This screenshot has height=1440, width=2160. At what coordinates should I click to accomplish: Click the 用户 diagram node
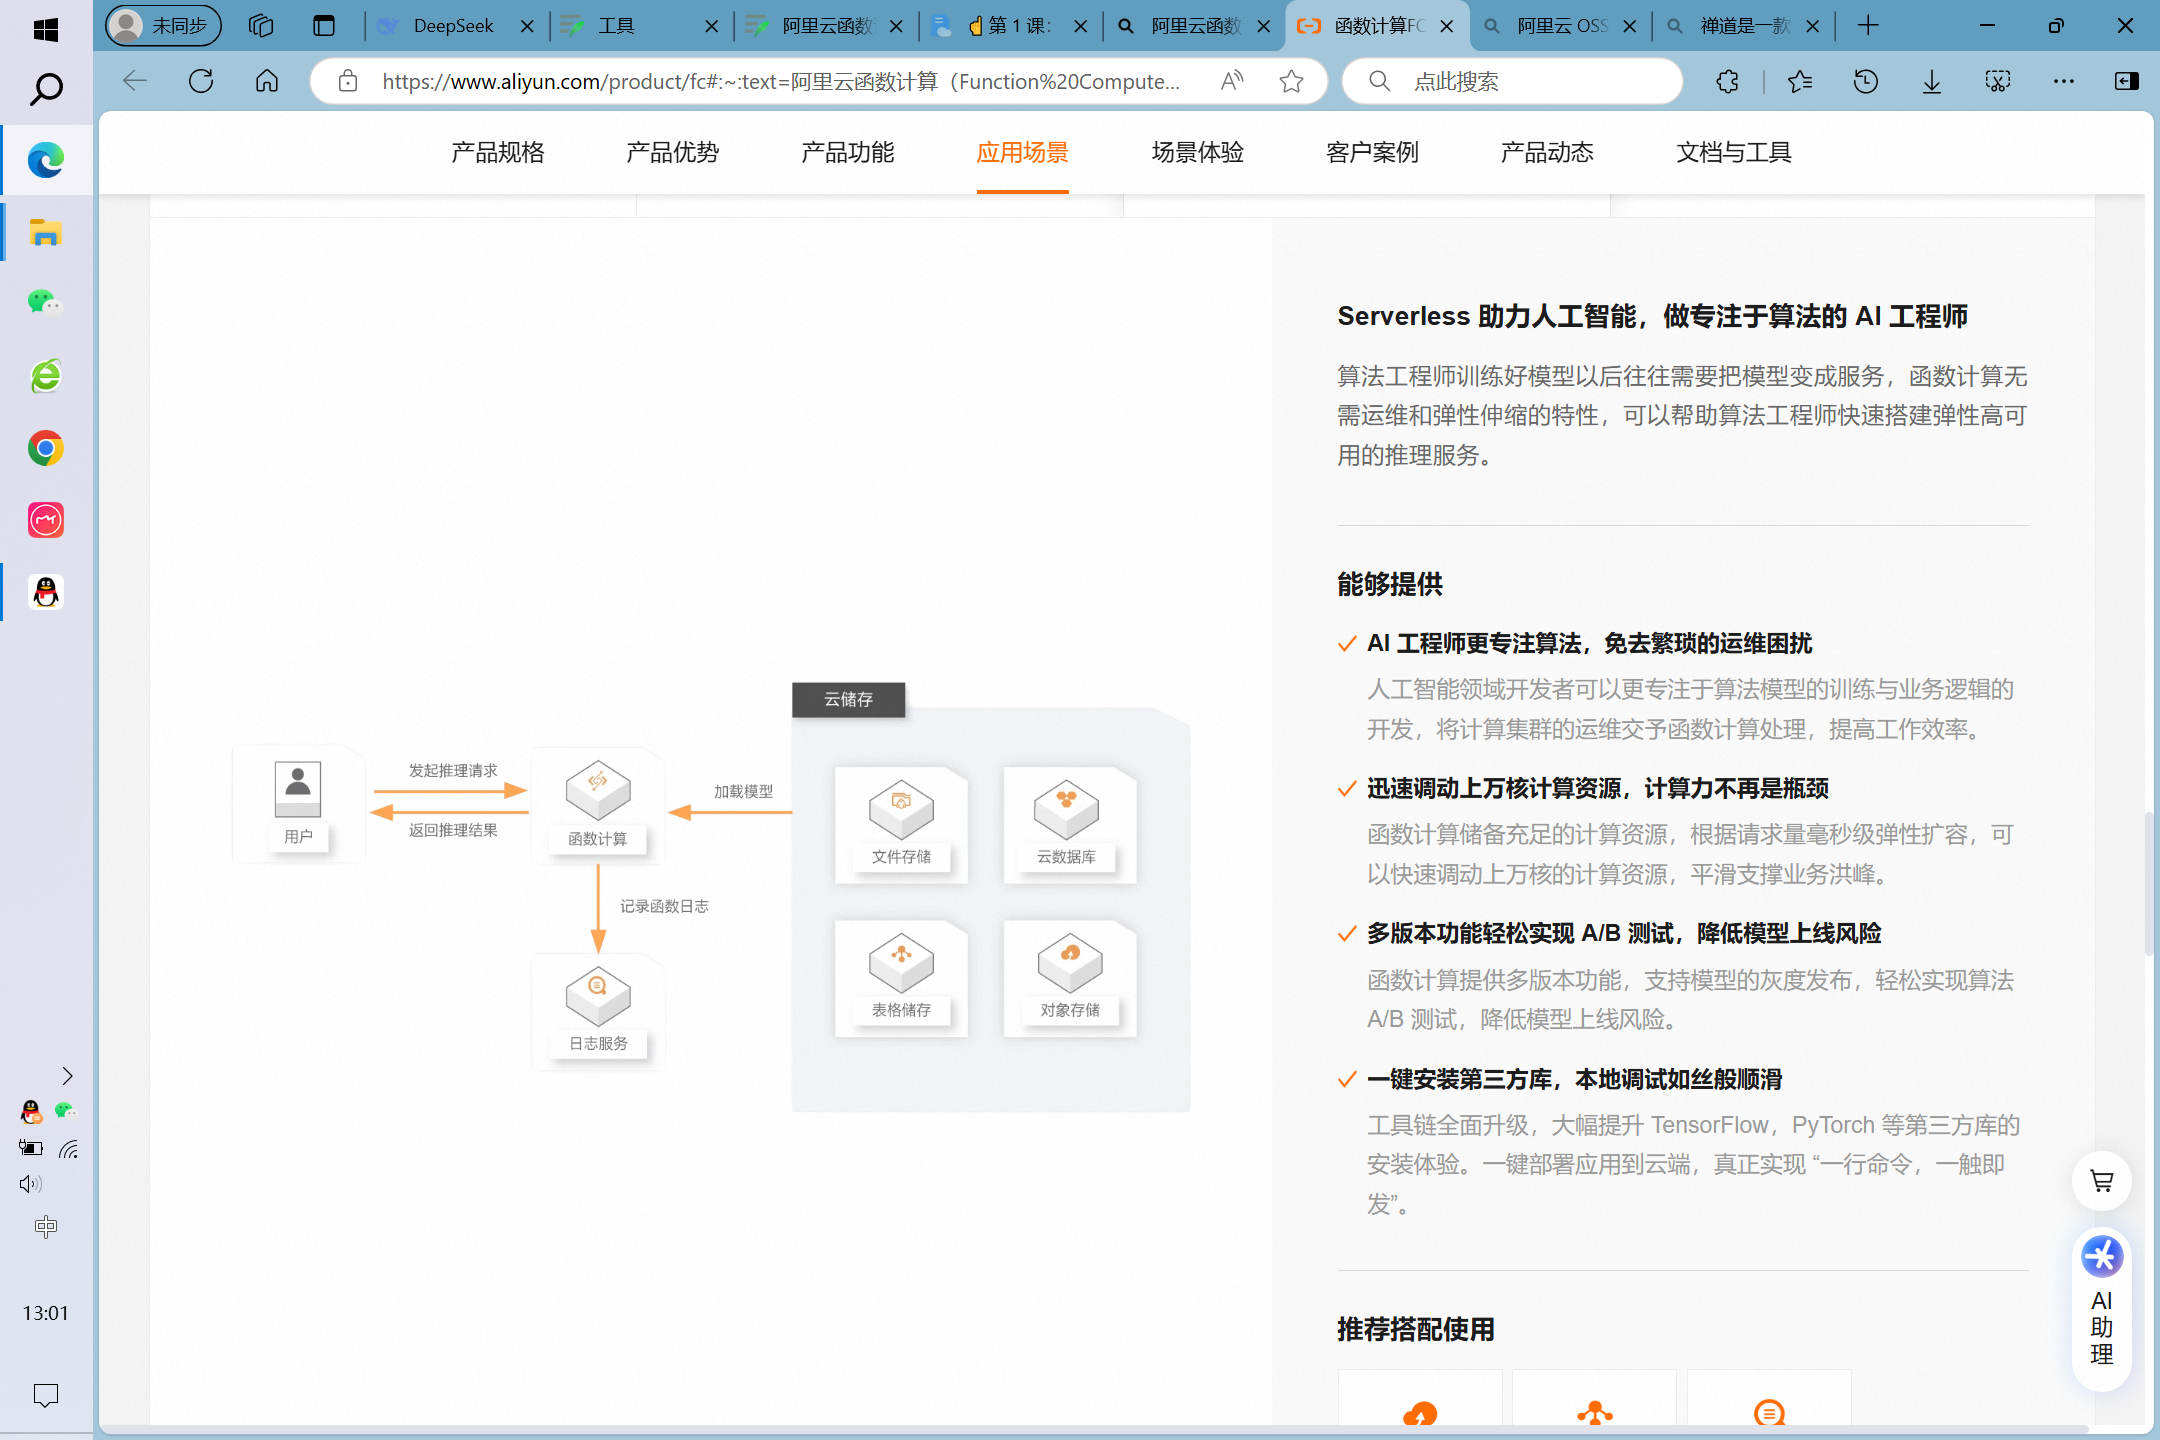click(298, 803)
